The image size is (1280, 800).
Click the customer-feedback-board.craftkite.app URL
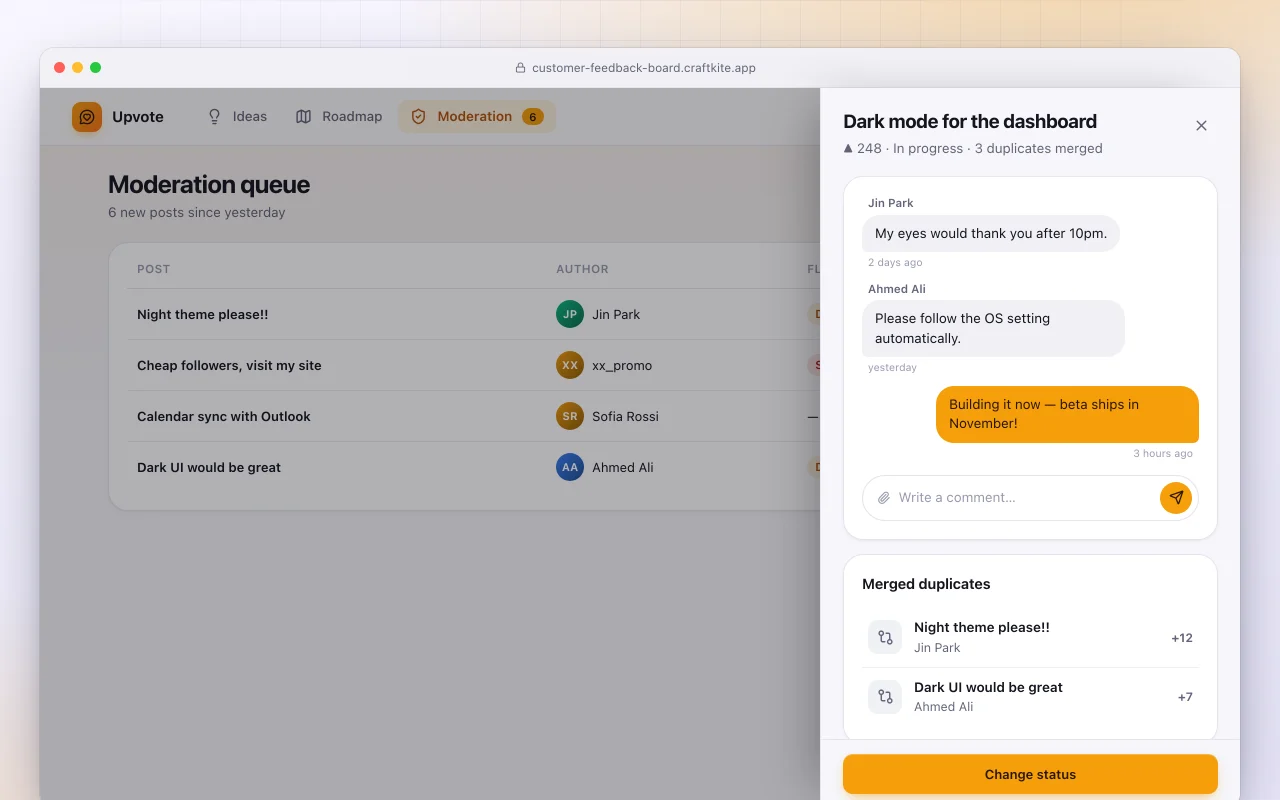[x=644, y=68]
